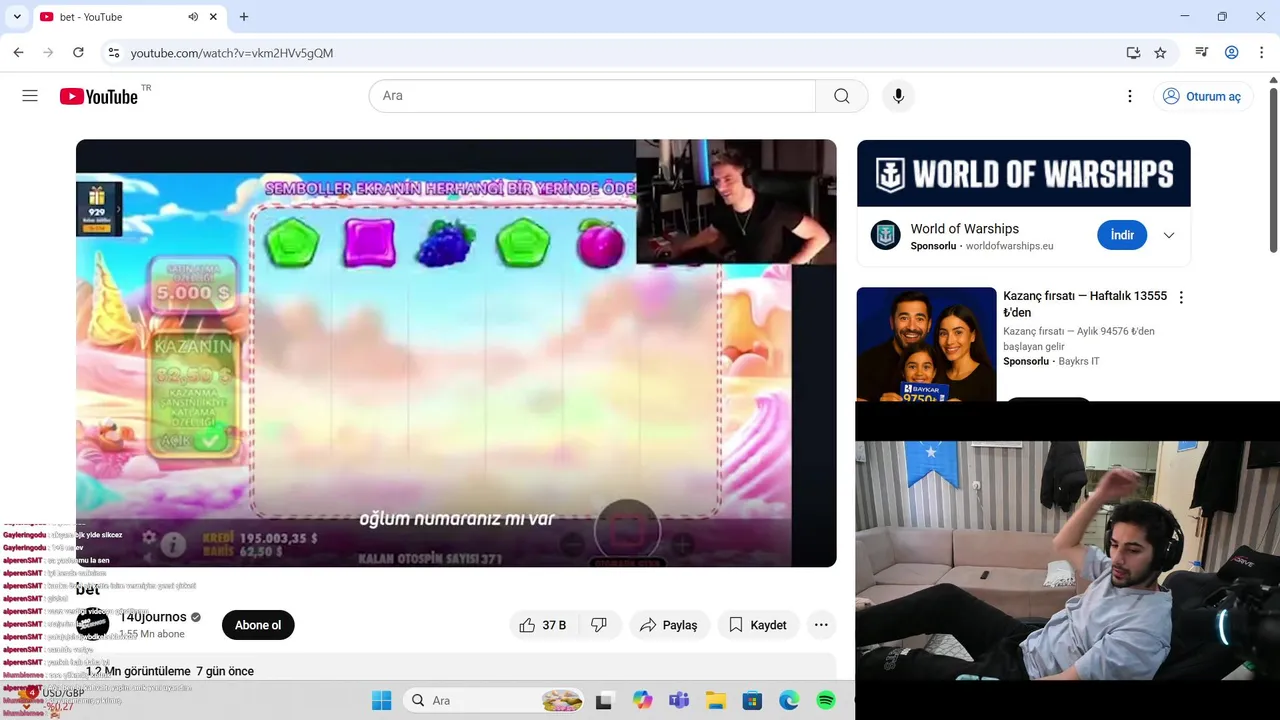Viewport: 1280px width, 720px height.
Task: Focus the YouTube Ara search field
Action: [592, 96]
